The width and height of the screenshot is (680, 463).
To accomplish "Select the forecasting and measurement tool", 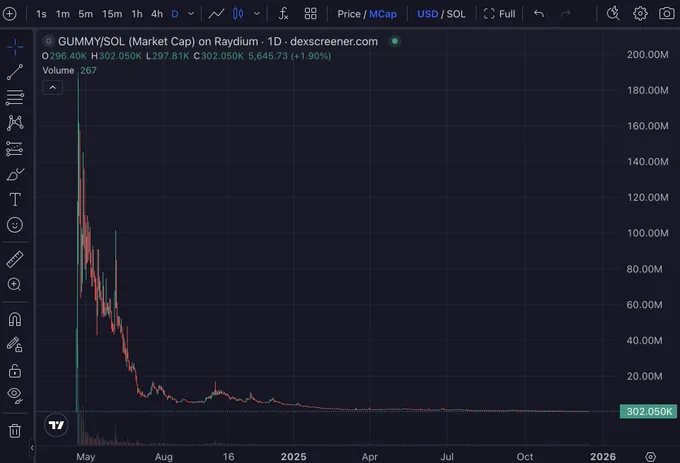I will 15,149.
